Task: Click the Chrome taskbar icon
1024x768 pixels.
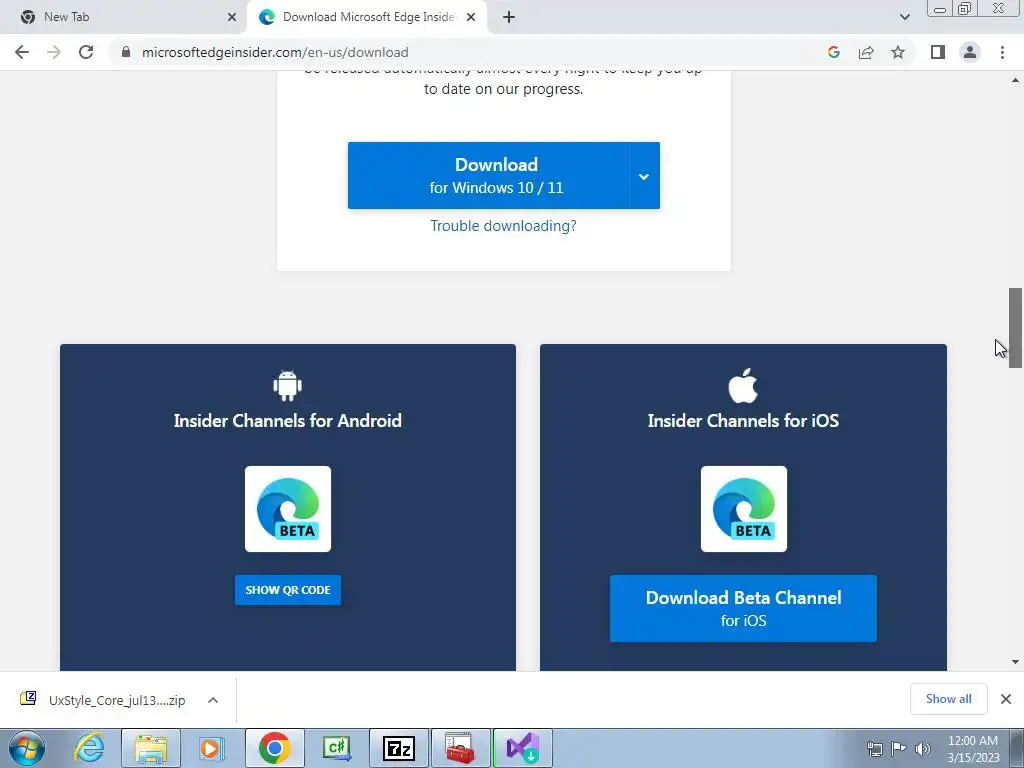Action: tap(275, 748)
